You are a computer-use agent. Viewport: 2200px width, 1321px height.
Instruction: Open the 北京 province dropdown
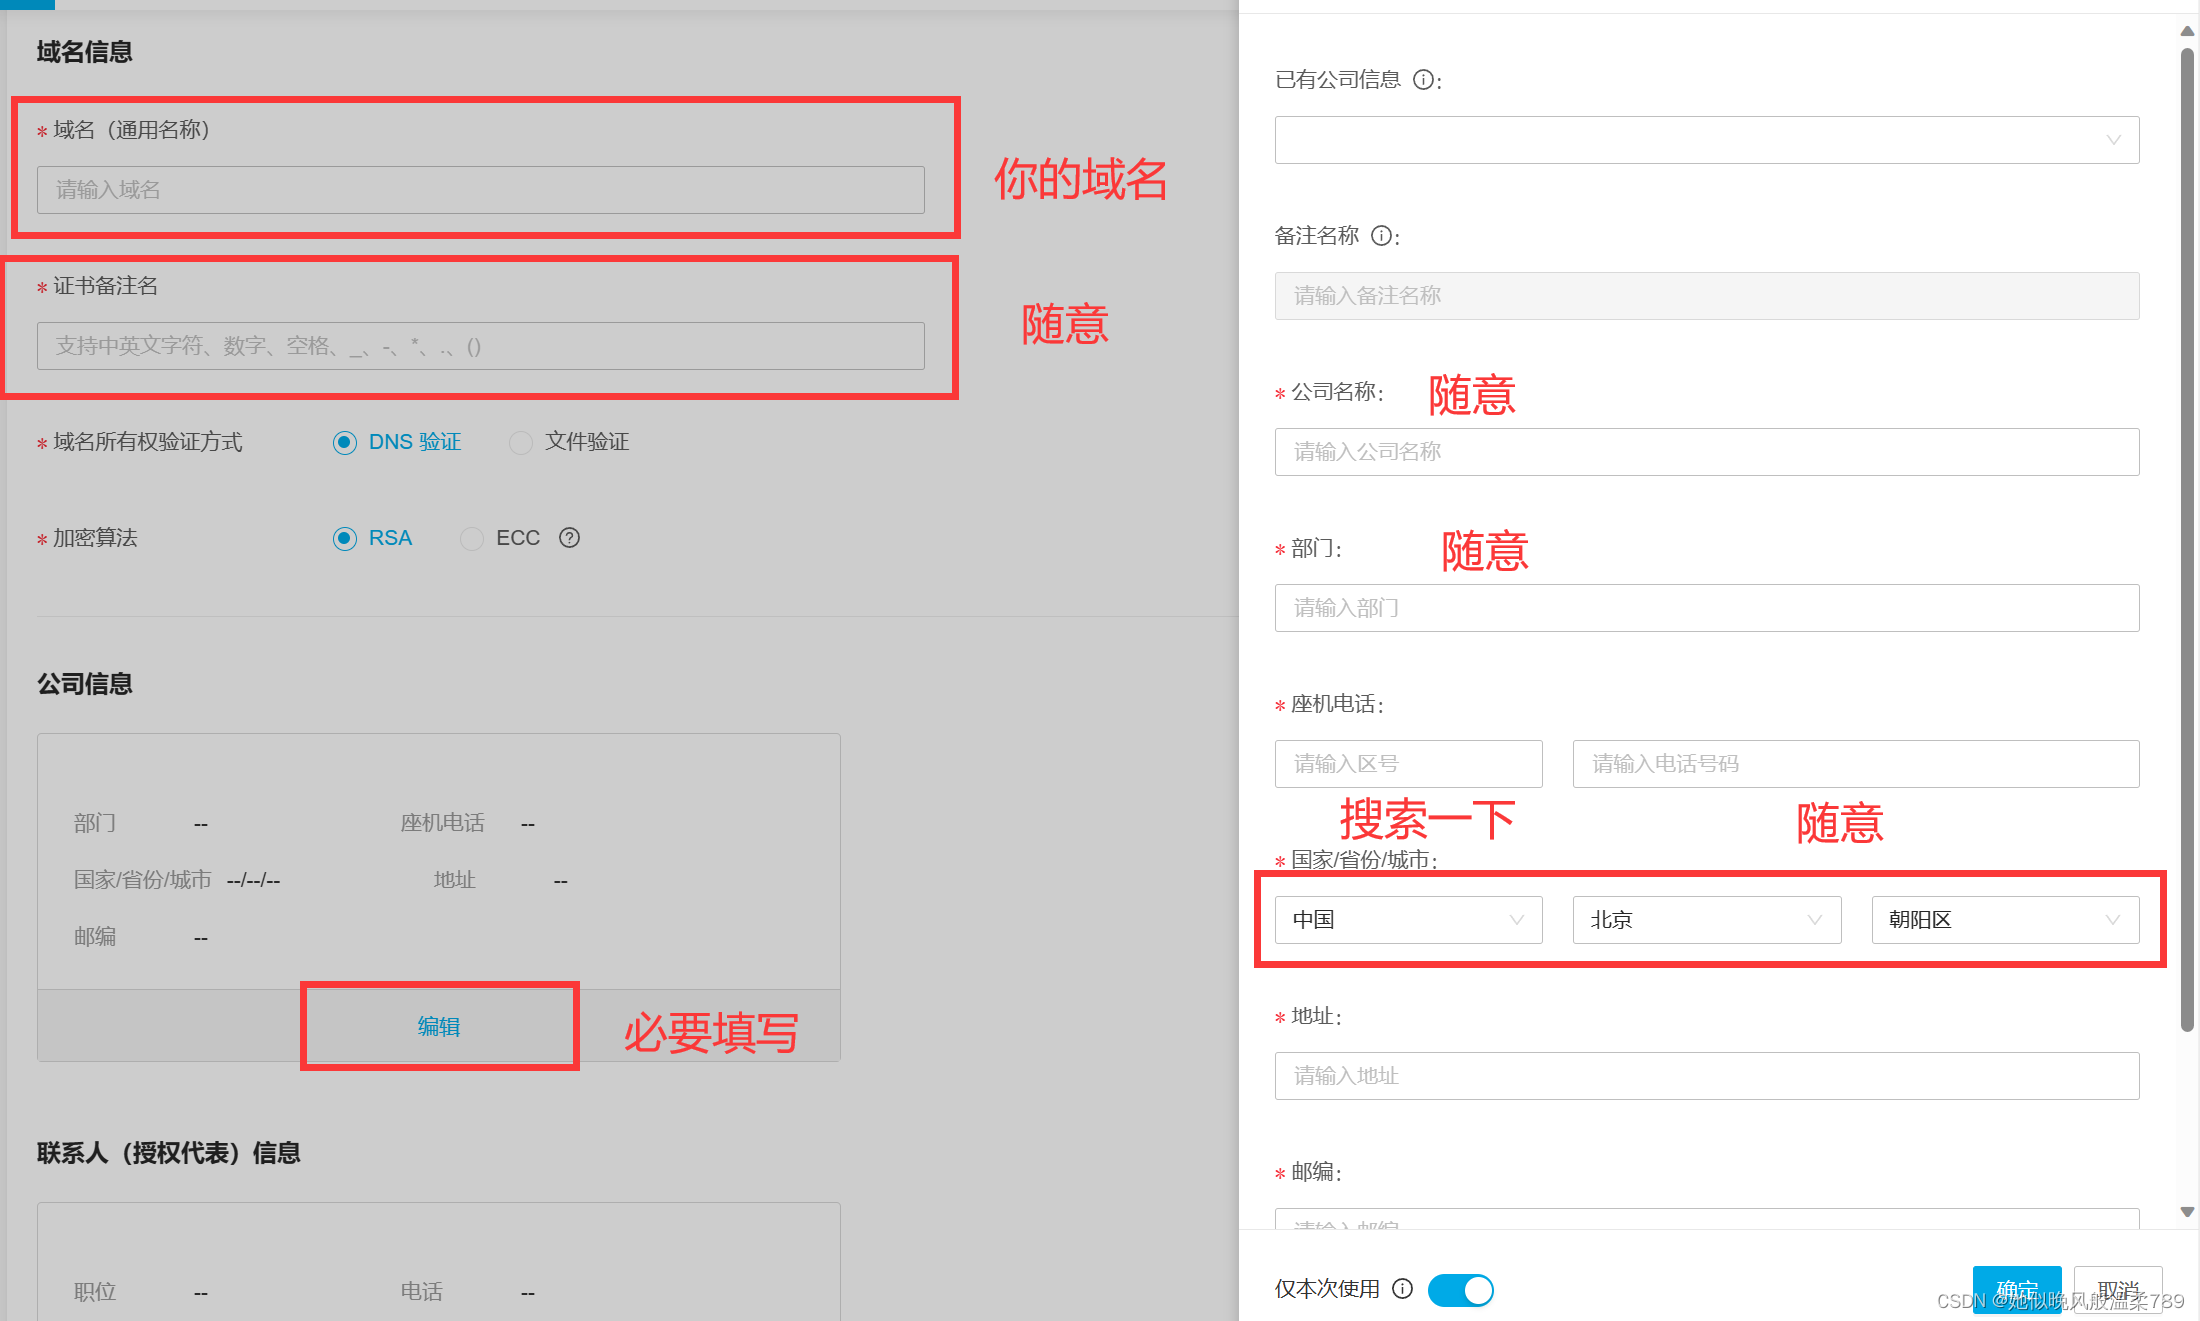(x=1707, y=920)
